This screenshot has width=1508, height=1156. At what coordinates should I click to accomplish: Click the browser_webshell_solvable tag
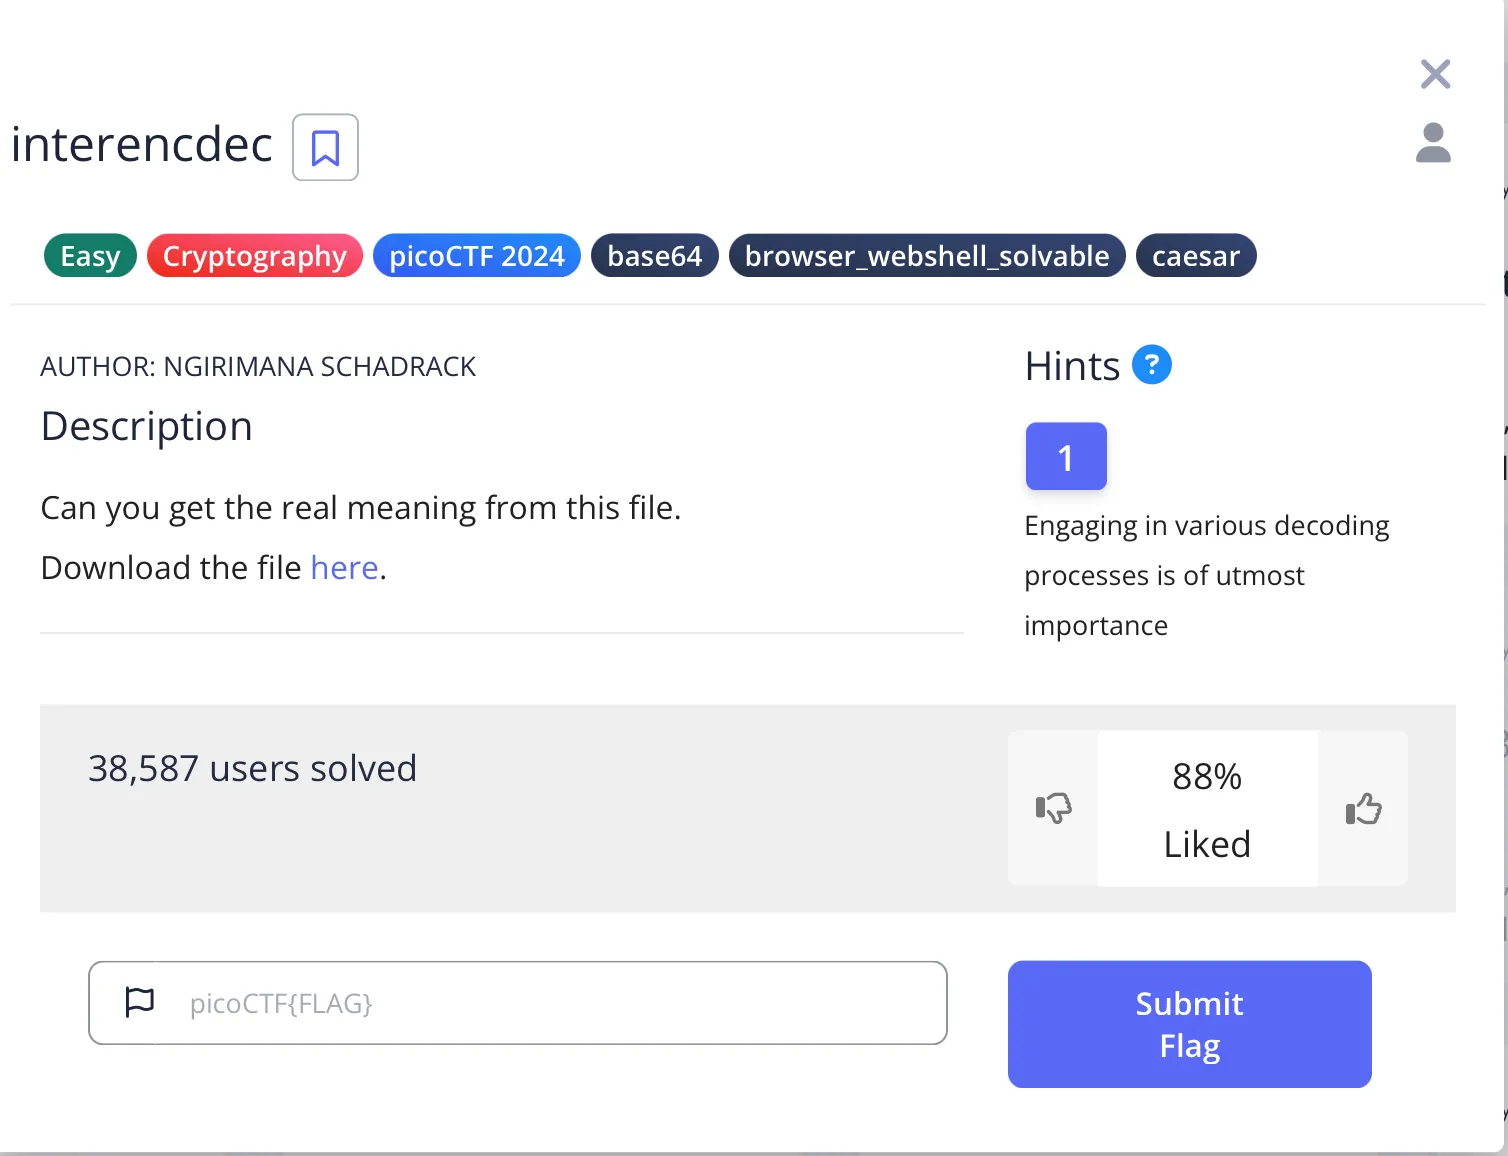(927, 256)
